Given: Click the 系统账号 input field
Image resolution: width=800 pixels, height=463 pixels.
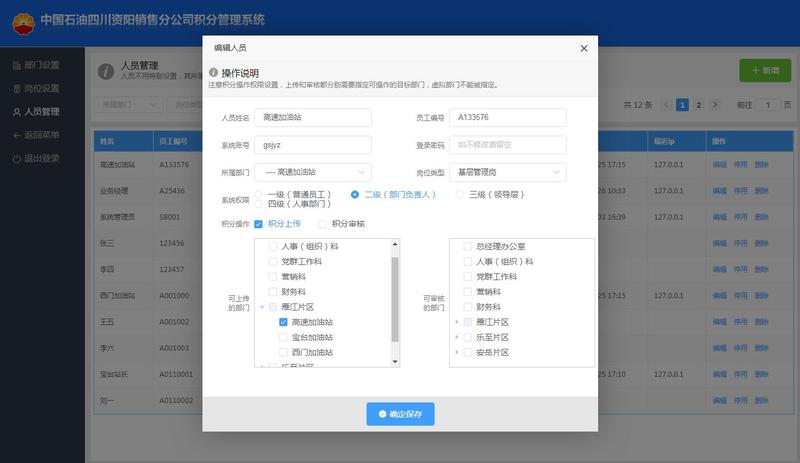Looking at the screenshot, I should pos(313,145).
